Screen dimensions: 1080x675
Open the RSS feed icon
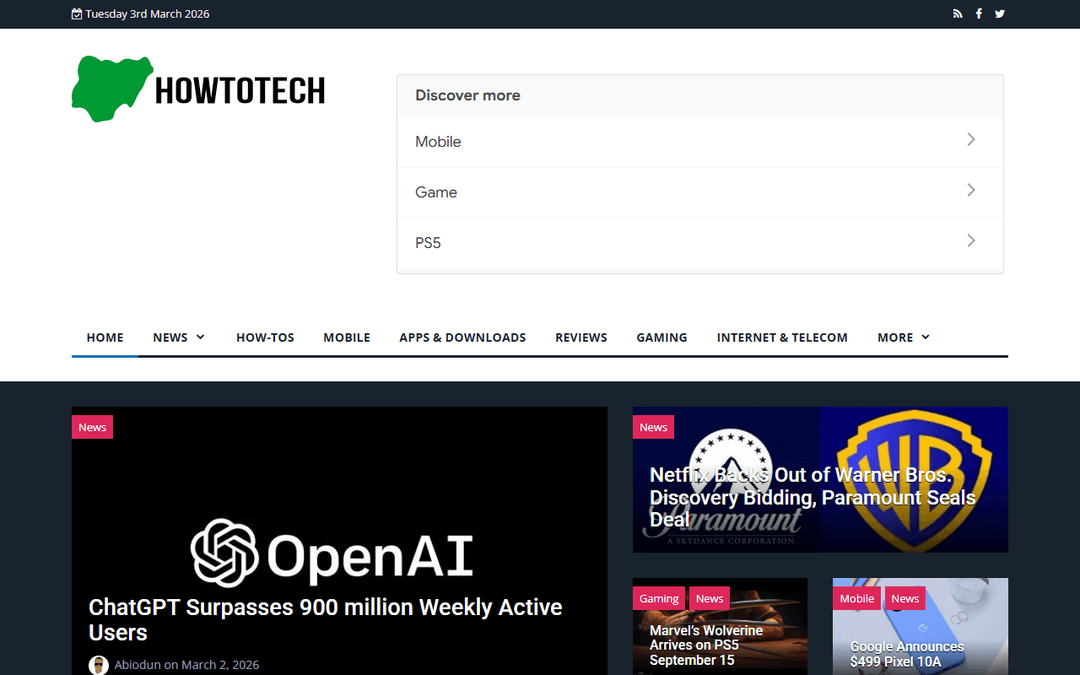tap(957, 14)
